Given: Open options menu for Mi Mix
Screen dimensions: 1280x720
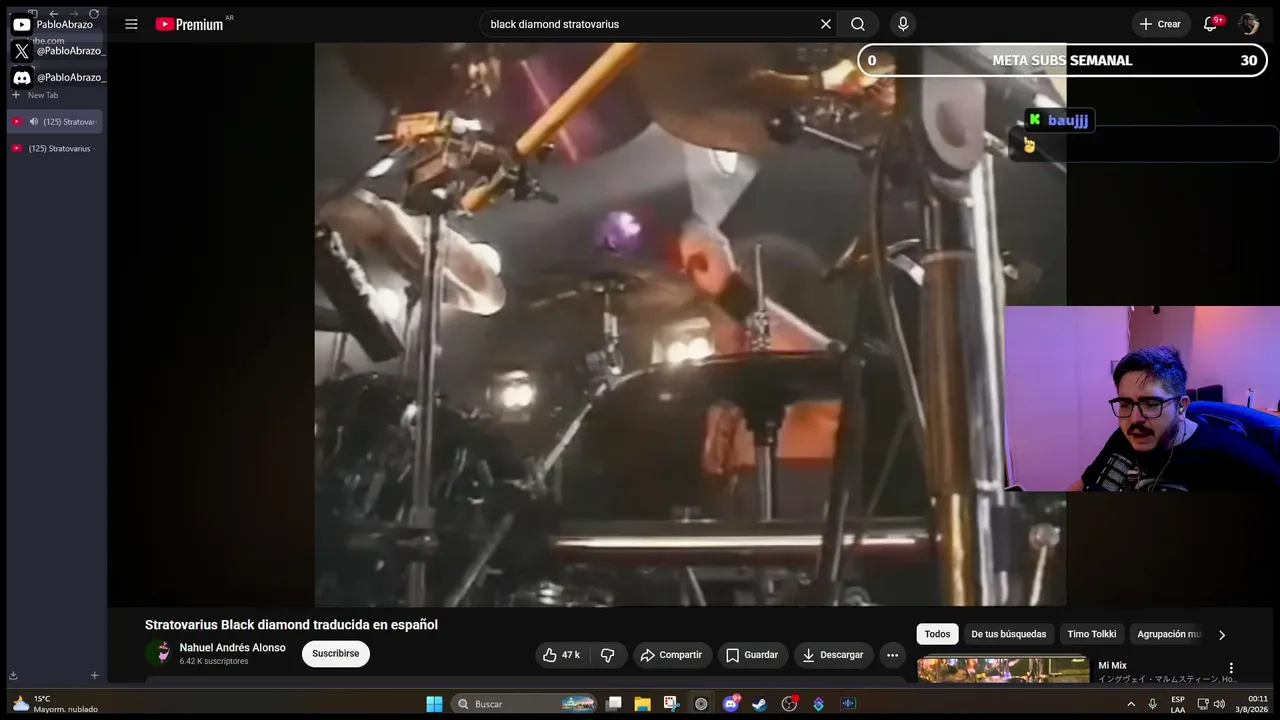Looking at the screenshot, I should pos(1231,668).
